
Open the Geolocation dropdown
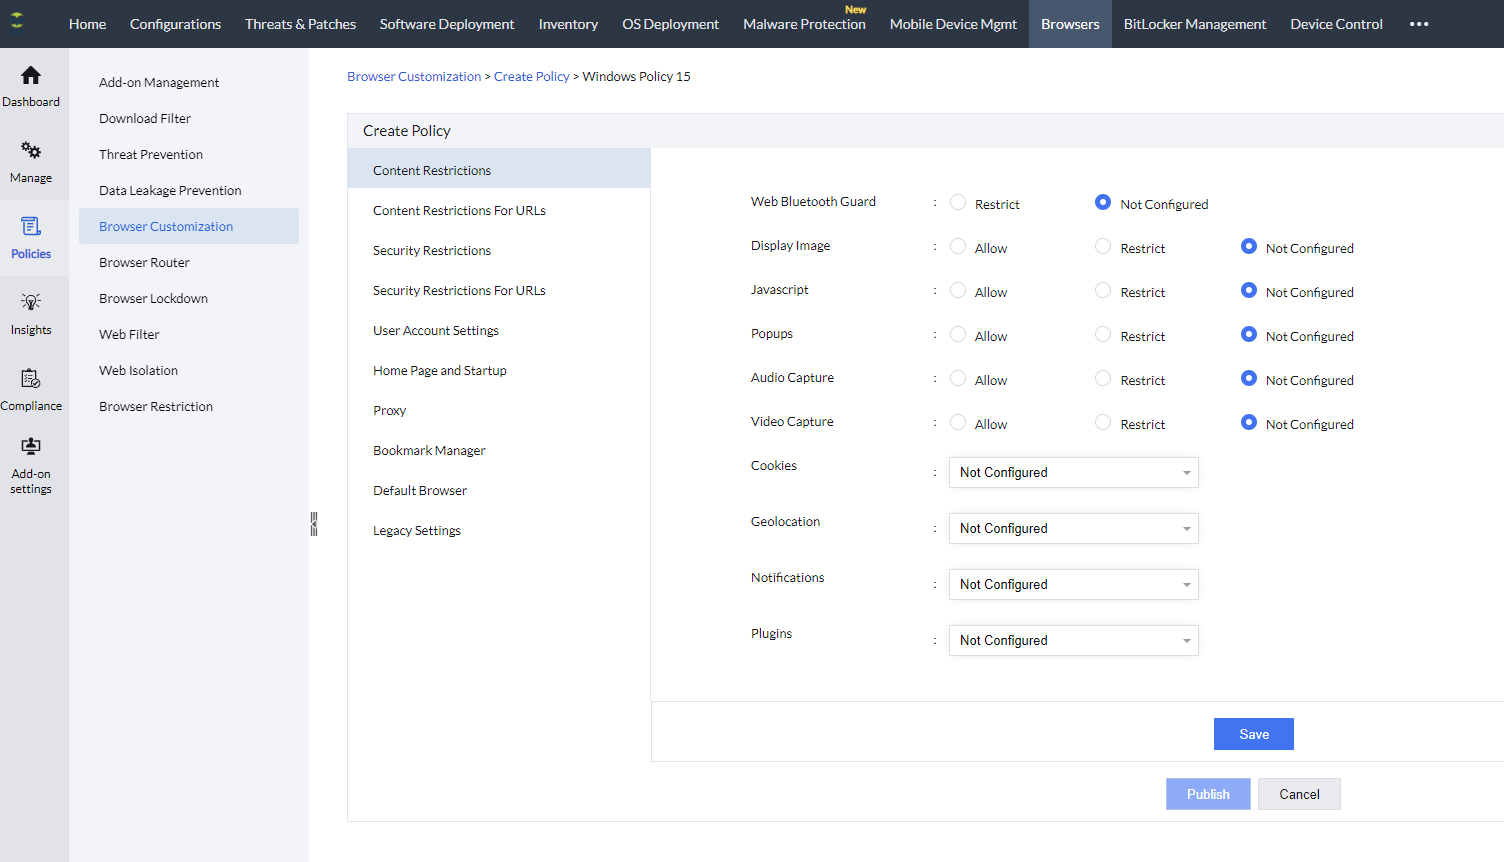coord(1073,529)
